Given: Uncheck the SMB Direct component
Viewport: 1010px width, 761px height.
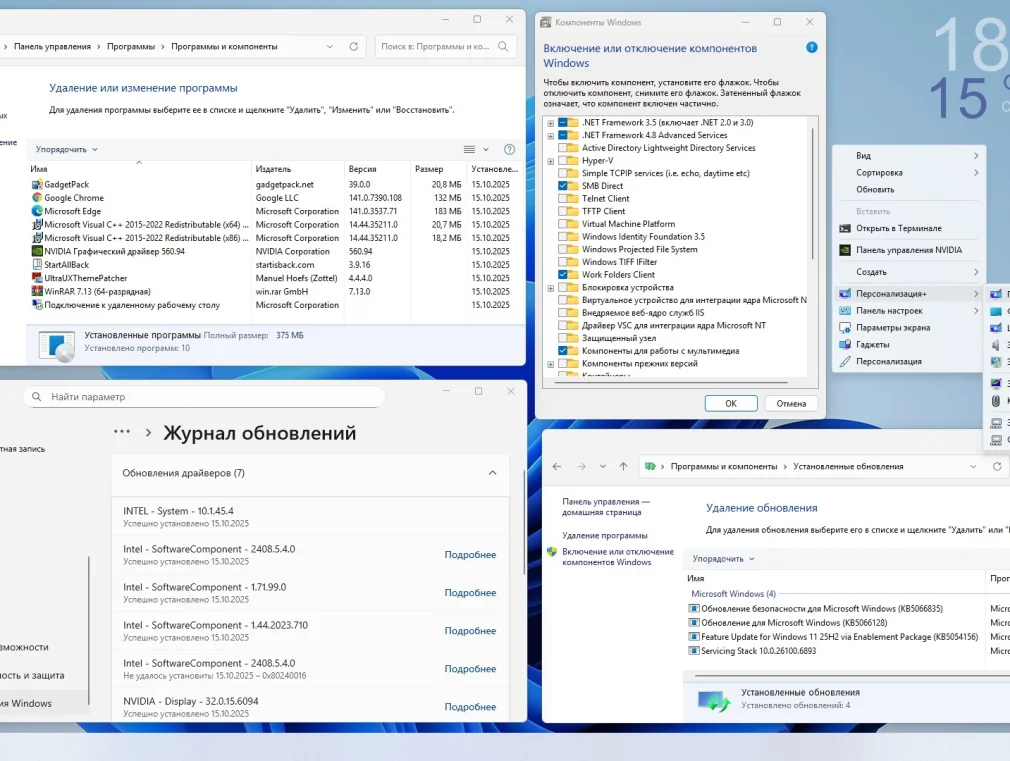Looking at the screenshot, I should click(x=563, y=186).
